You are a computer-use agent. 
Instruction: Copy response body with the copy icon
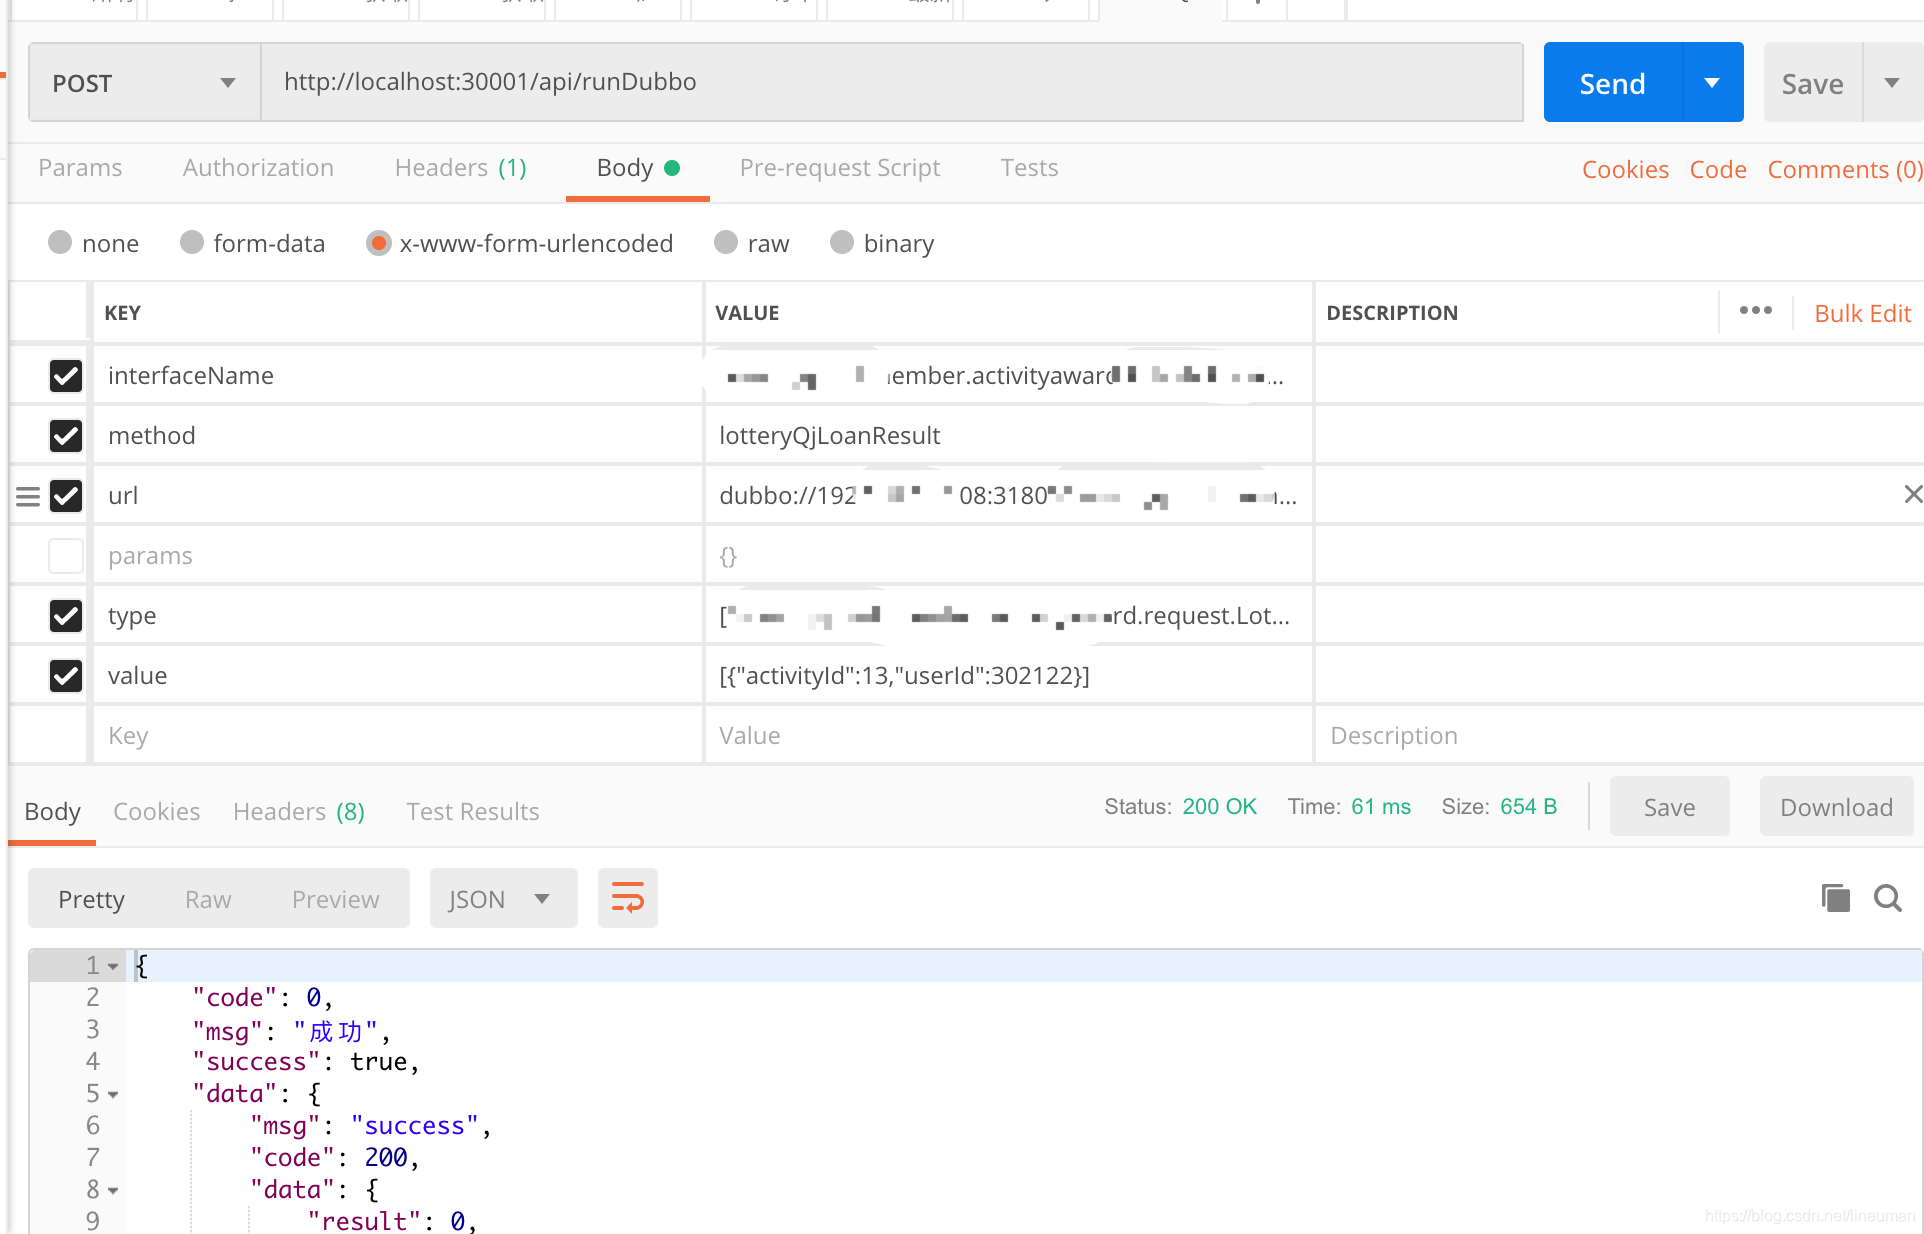pyautogui.click(x=1836, y=898)
